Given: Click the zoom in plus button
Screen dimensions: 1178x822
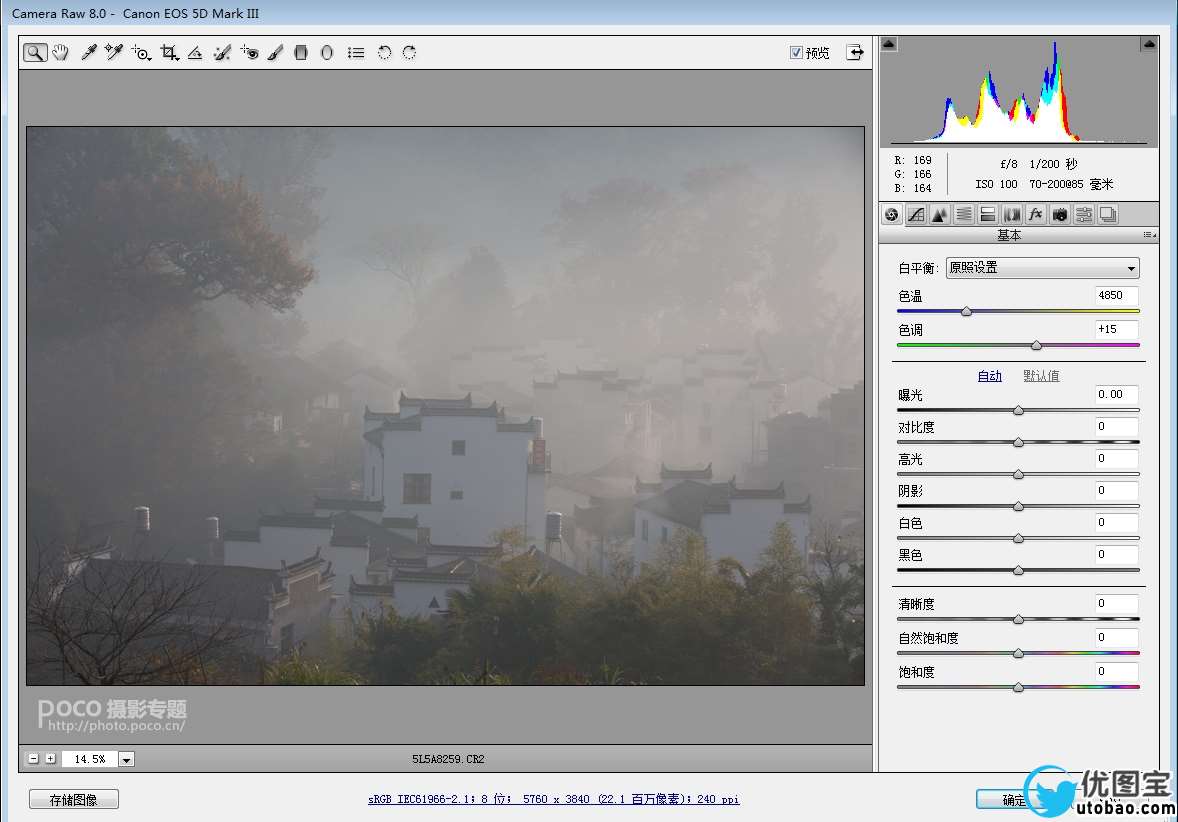Looking at the screenshot, I should (50, 759).
